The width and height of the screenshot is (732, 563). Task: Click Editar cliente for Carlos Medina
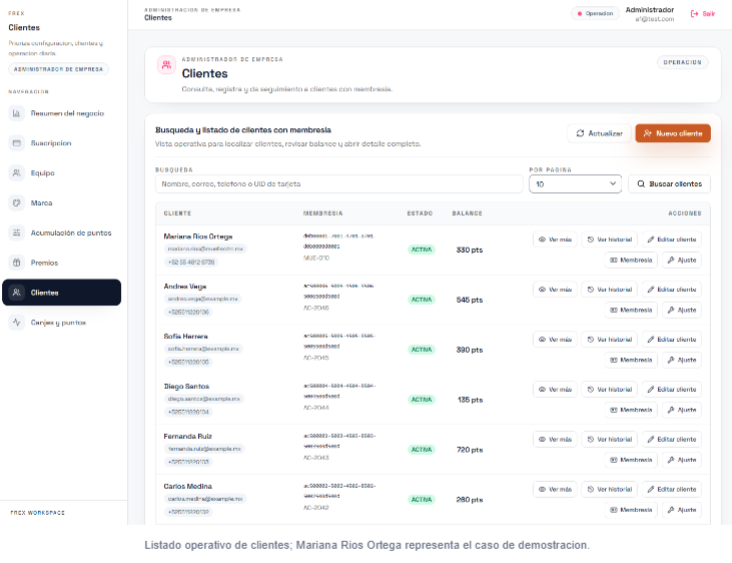click(671, 489)
